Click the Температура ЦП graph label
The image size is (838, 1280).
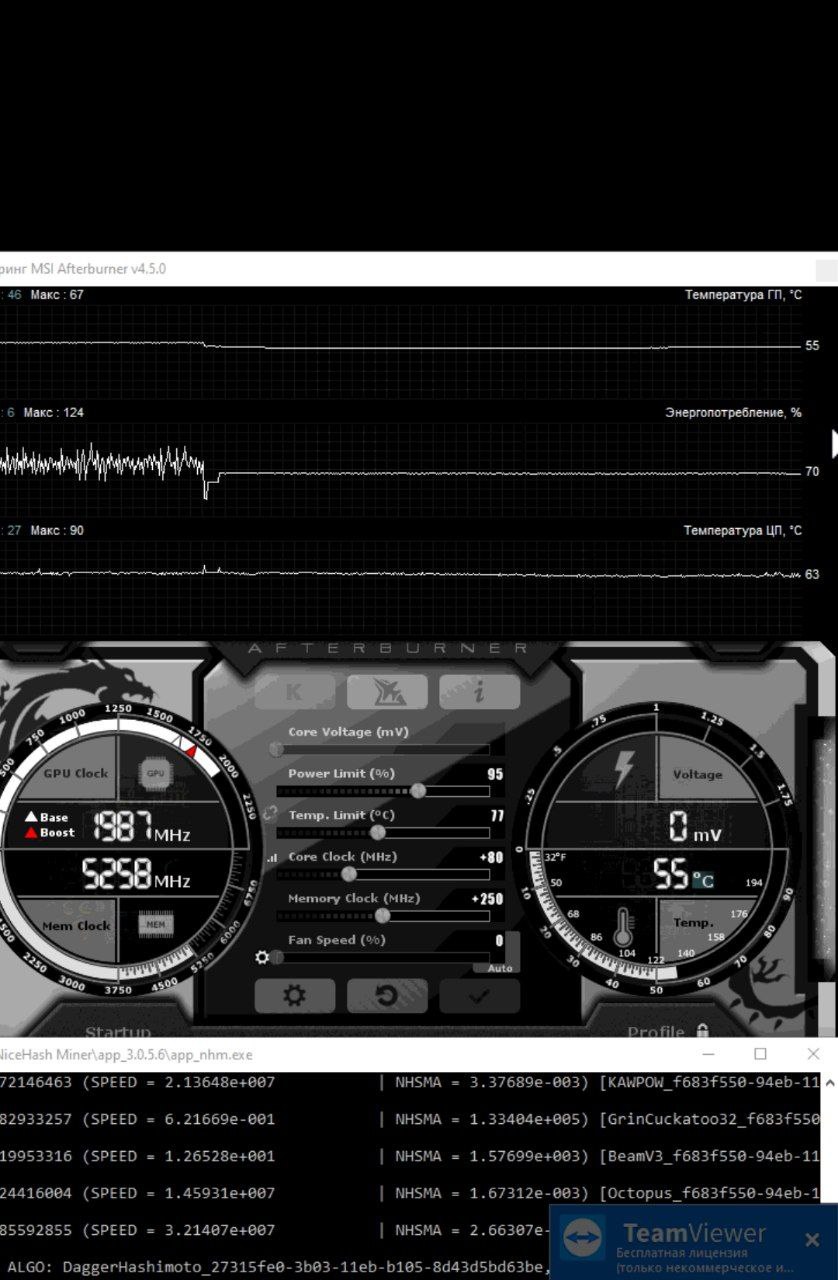[x=743, y=530]
